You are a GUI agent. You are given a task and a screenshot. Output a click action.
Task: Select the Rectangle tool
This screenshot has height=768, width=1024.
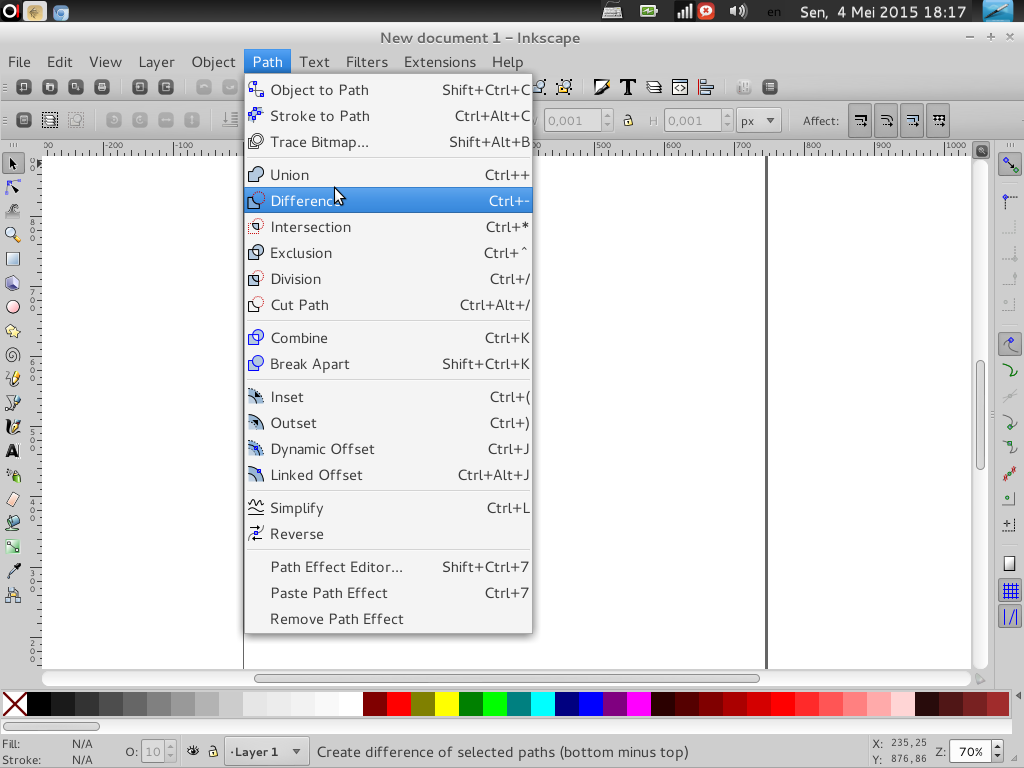click(x=14, y=258)
